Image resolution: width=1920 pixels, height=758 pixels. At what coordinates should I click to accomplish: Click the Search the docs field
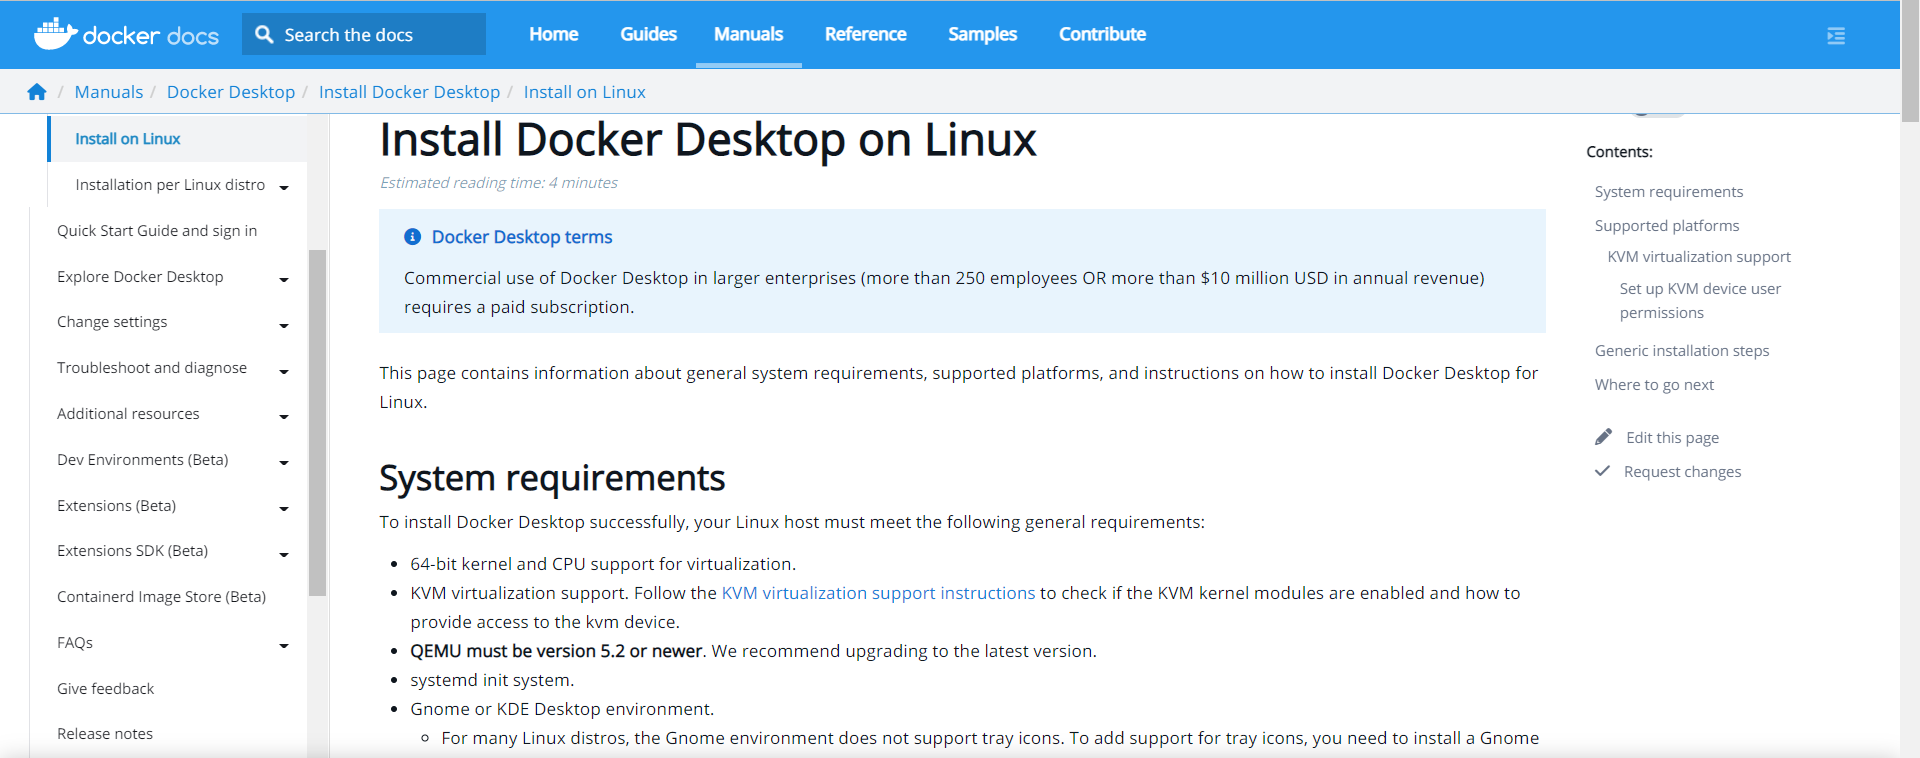pyautogui.click(x=364, y=34)
